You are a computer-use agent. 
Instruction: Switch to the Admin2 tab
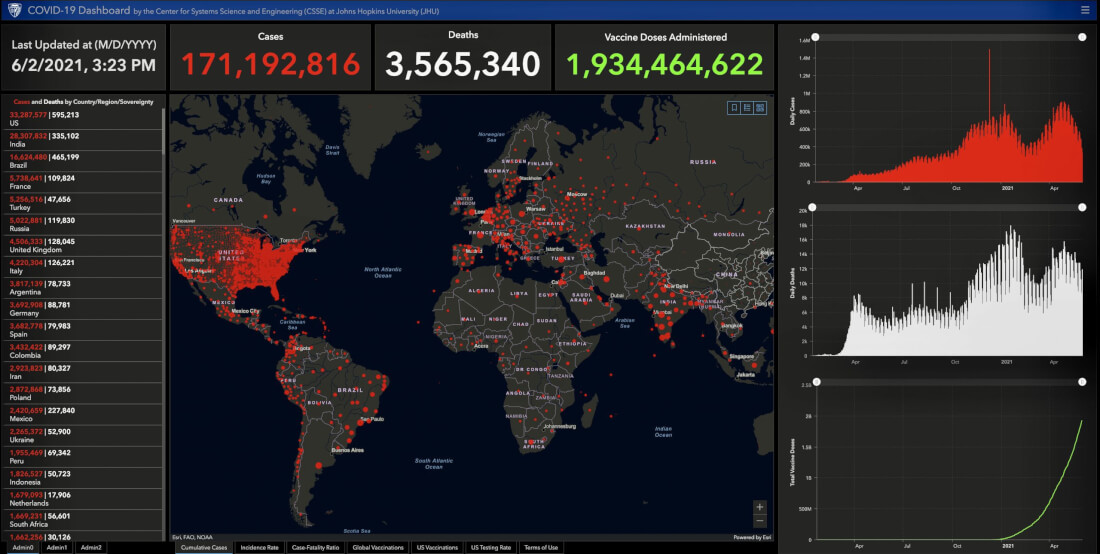point(90,547)
